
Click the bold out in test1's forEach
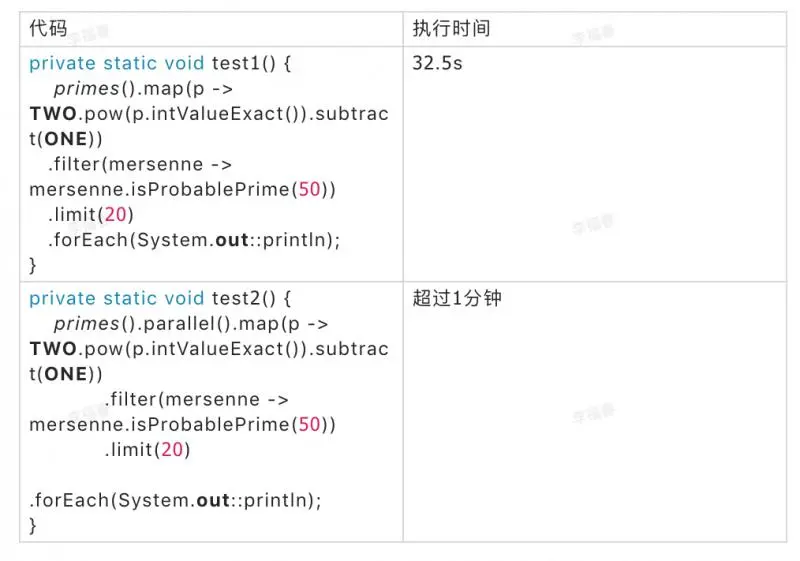233,239
